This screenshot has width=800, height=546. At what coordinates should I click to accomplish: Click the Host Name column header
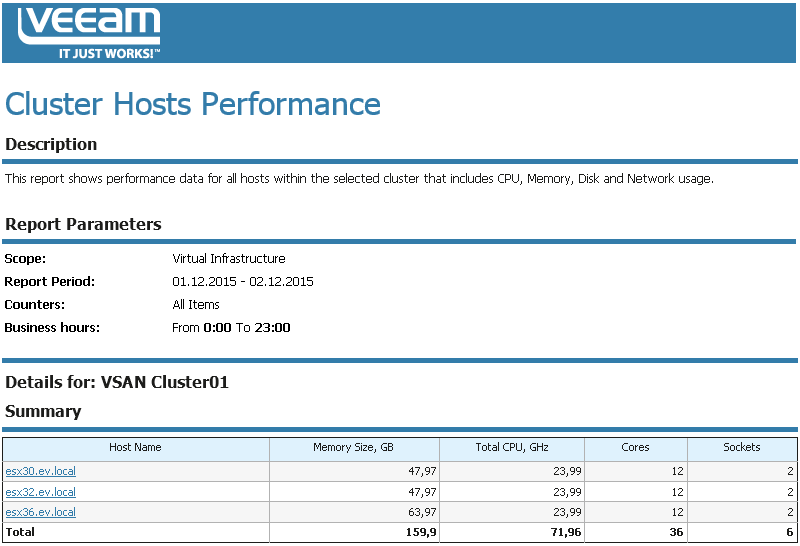[135, 448]
